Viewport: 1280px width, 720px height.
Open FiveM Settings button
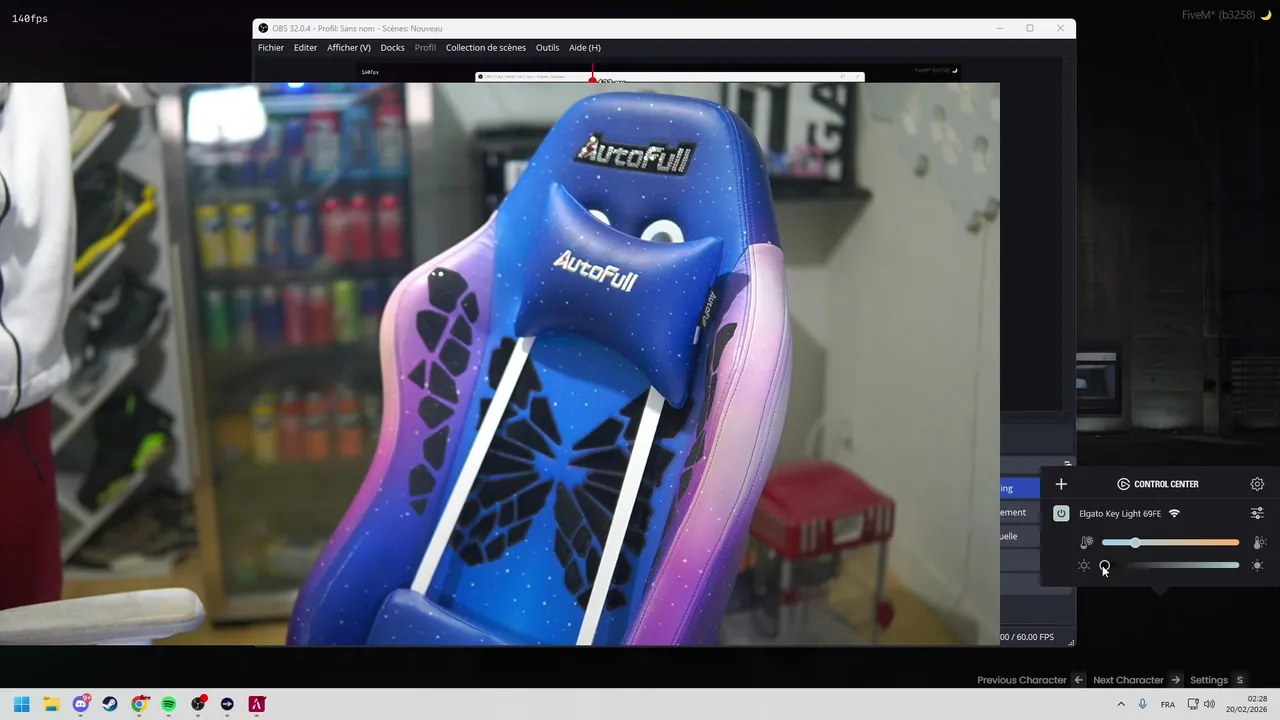[x=1208, y=680]
